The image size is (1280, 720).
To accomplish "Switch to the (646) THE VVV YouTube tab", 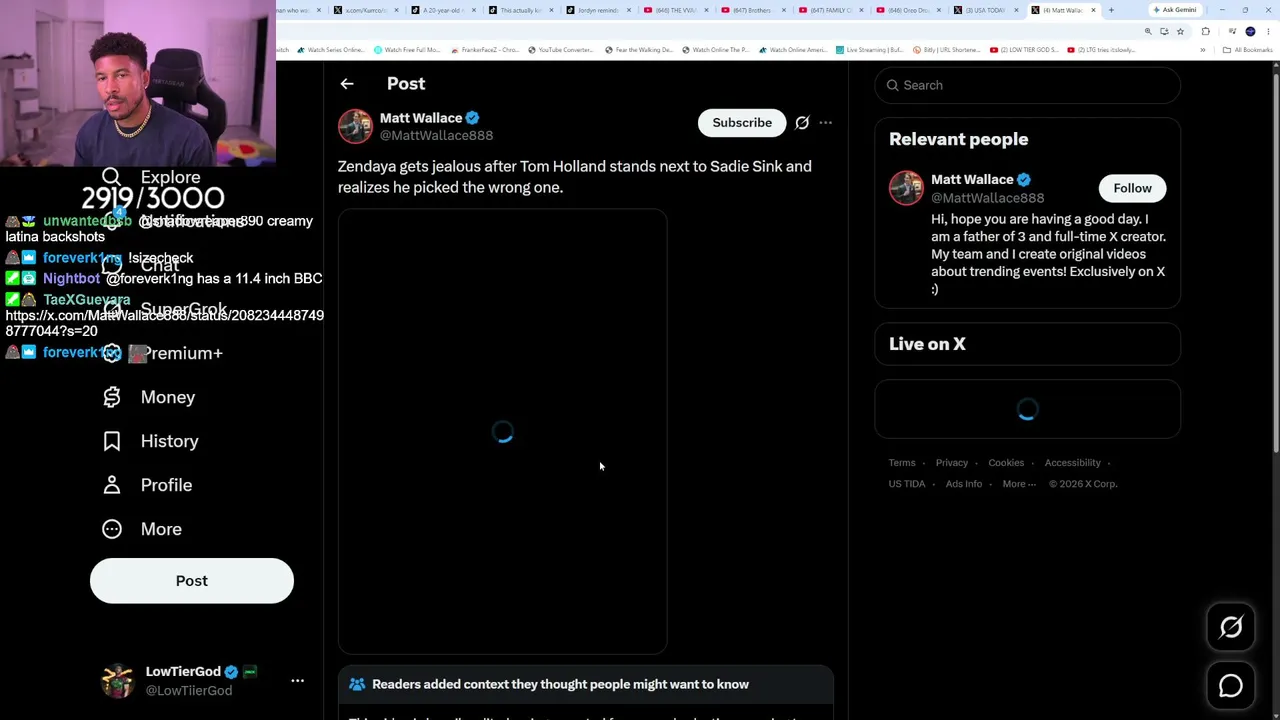I will coord(674,10).
